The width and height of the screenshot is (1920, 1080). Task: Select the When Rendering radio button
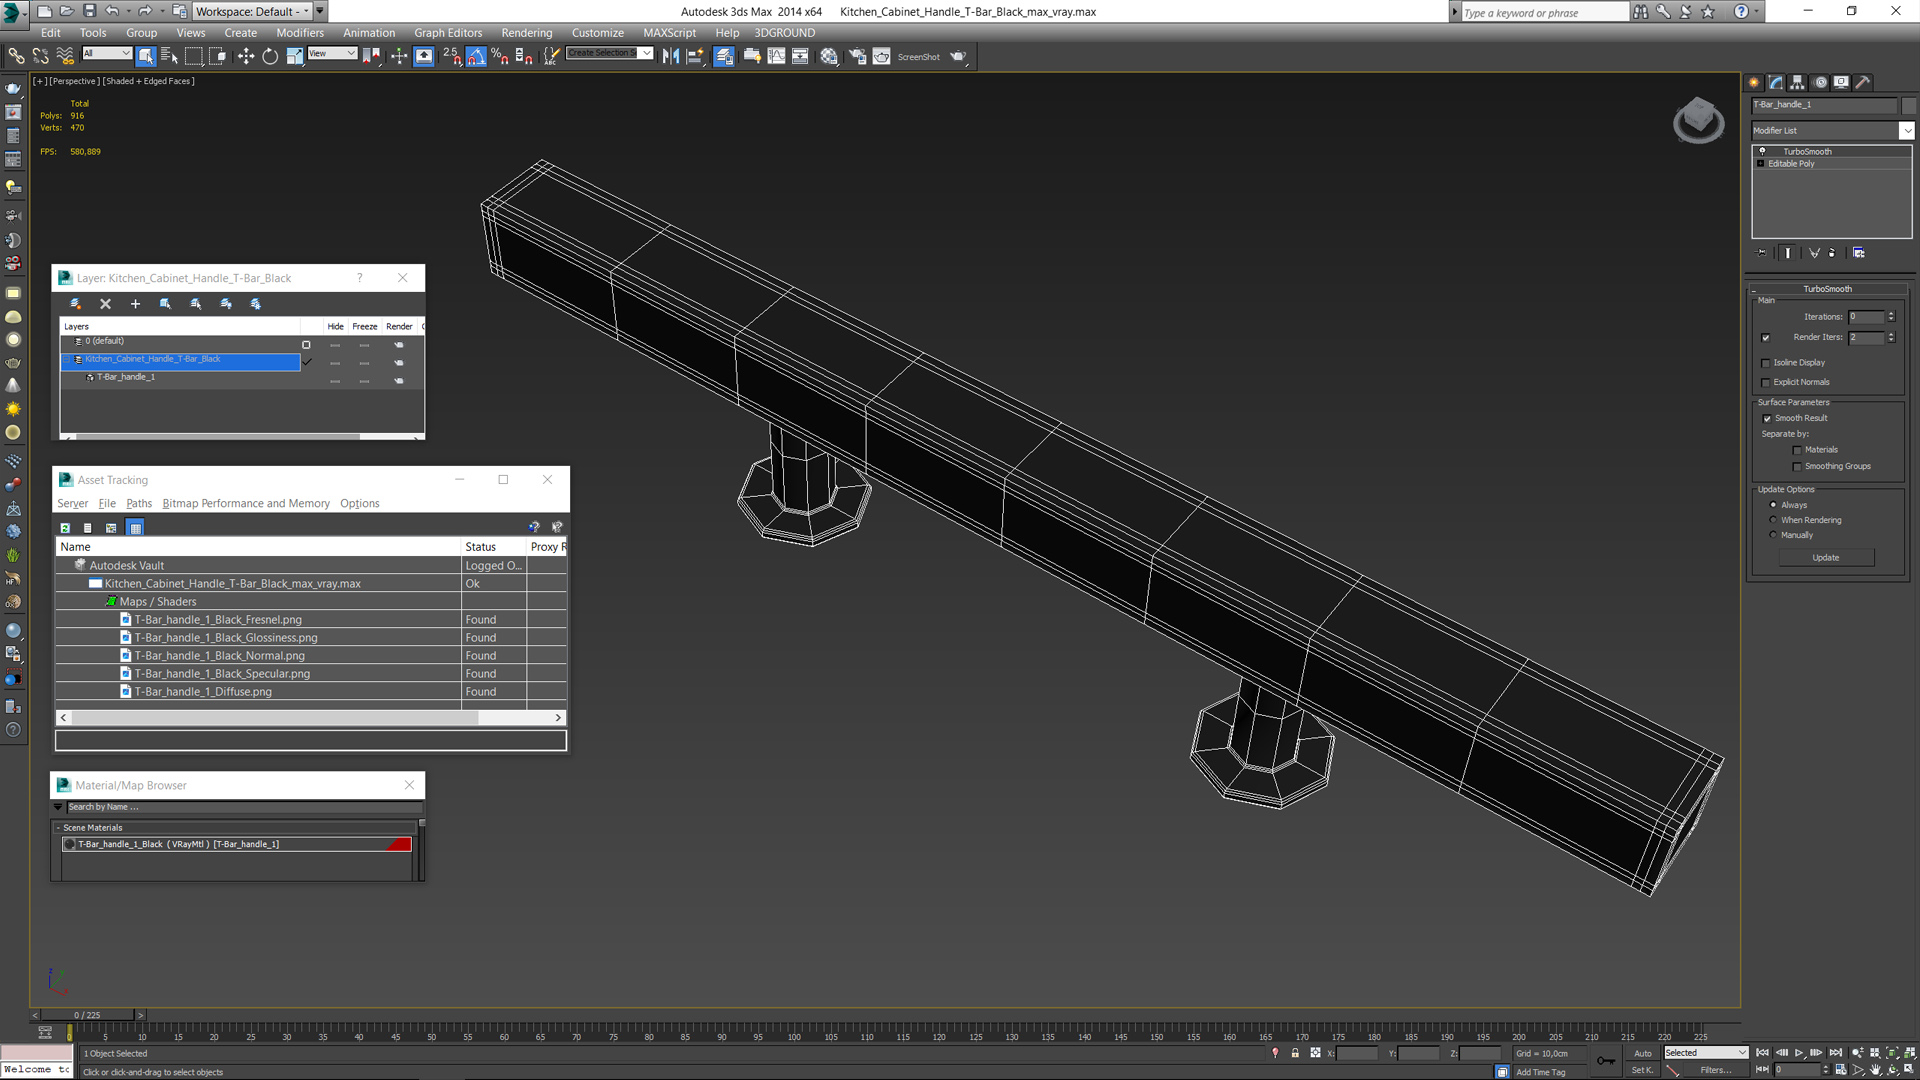tap(1774, 520)
